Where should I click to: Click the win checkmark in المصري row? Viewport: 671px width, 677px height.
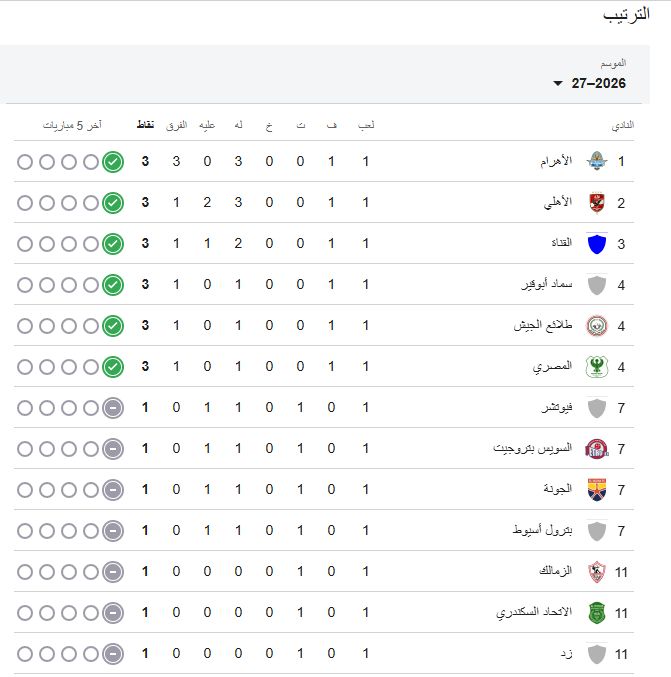113,367
